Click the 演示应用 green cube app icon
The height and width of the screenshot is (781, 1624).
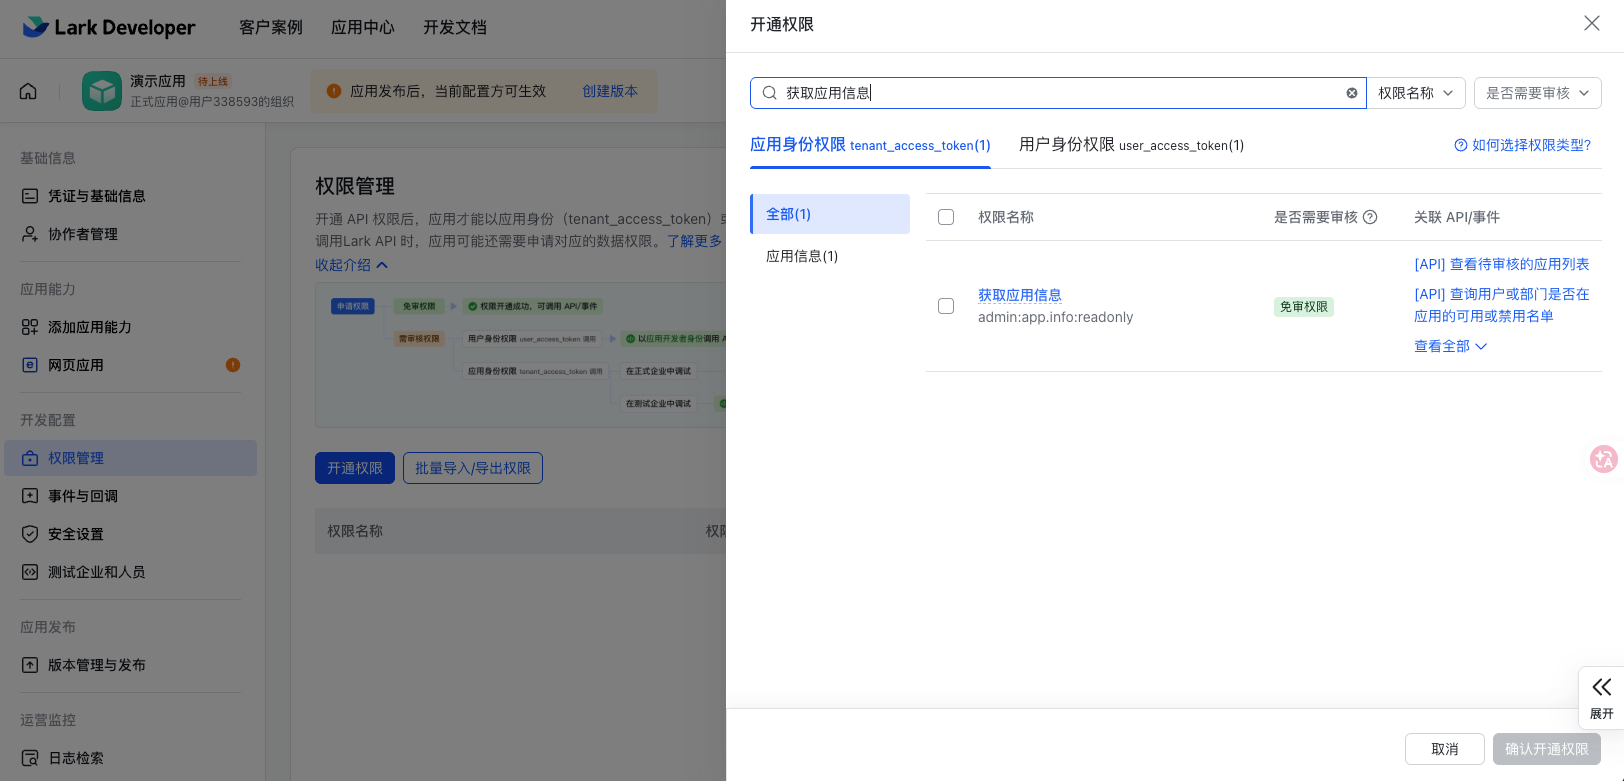pyautogui.click(x=101, y=91)
